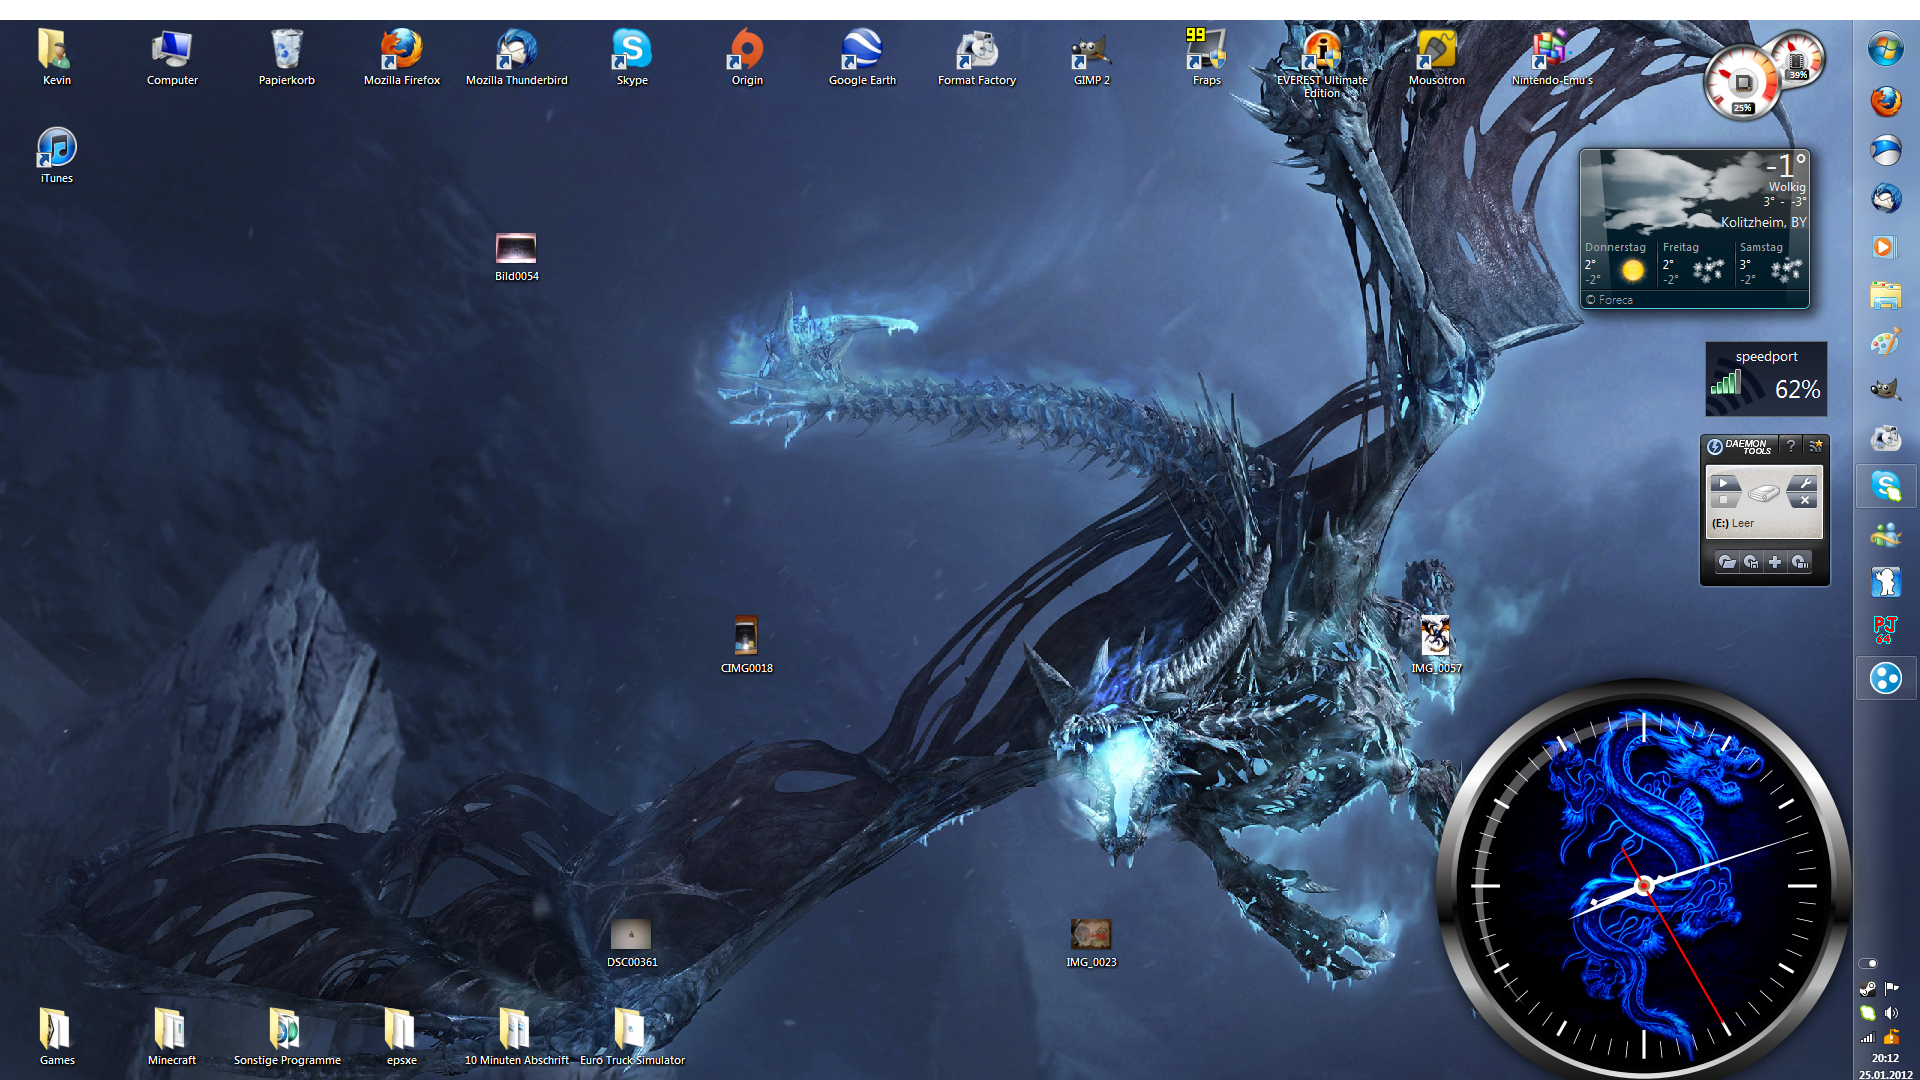Viewport: 1920px width, 1080px height.
Task: Open the Fraps desktop shortcut
Action: [x=1207, y=58]
